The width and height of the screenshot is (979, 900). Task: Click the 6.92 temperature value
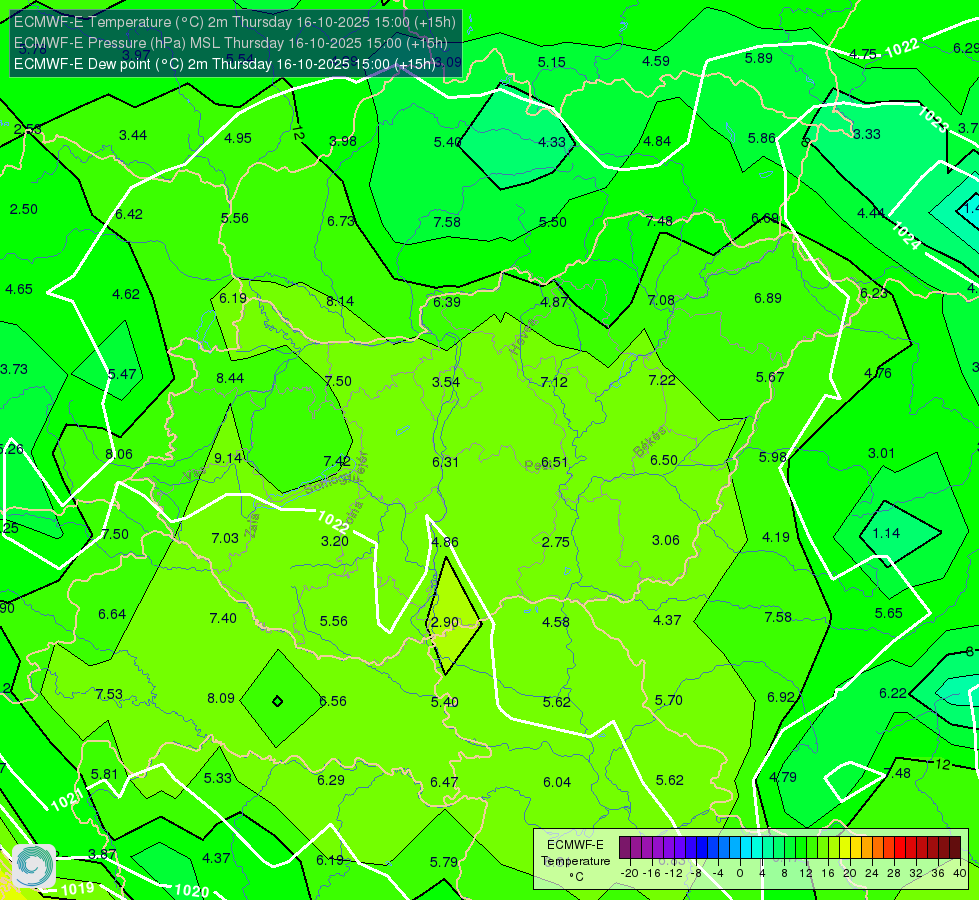click(x=780, y=696)
